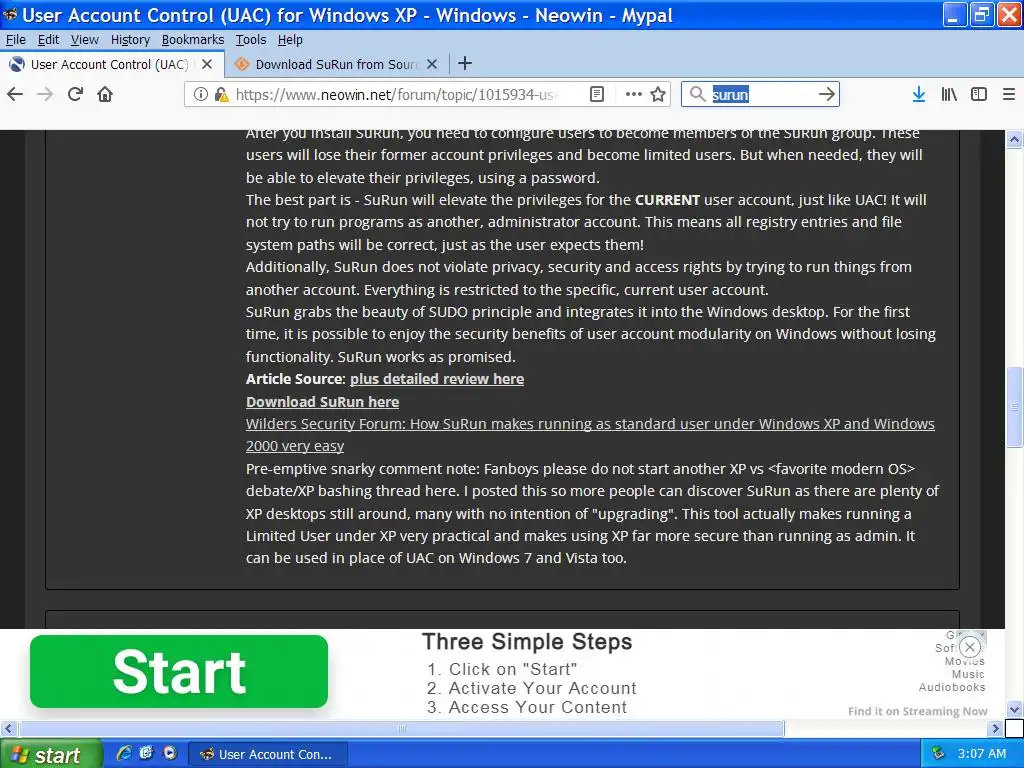1024x768 pixels.
Task: Click the User Account Con... taskbar button
Action: 268,754
